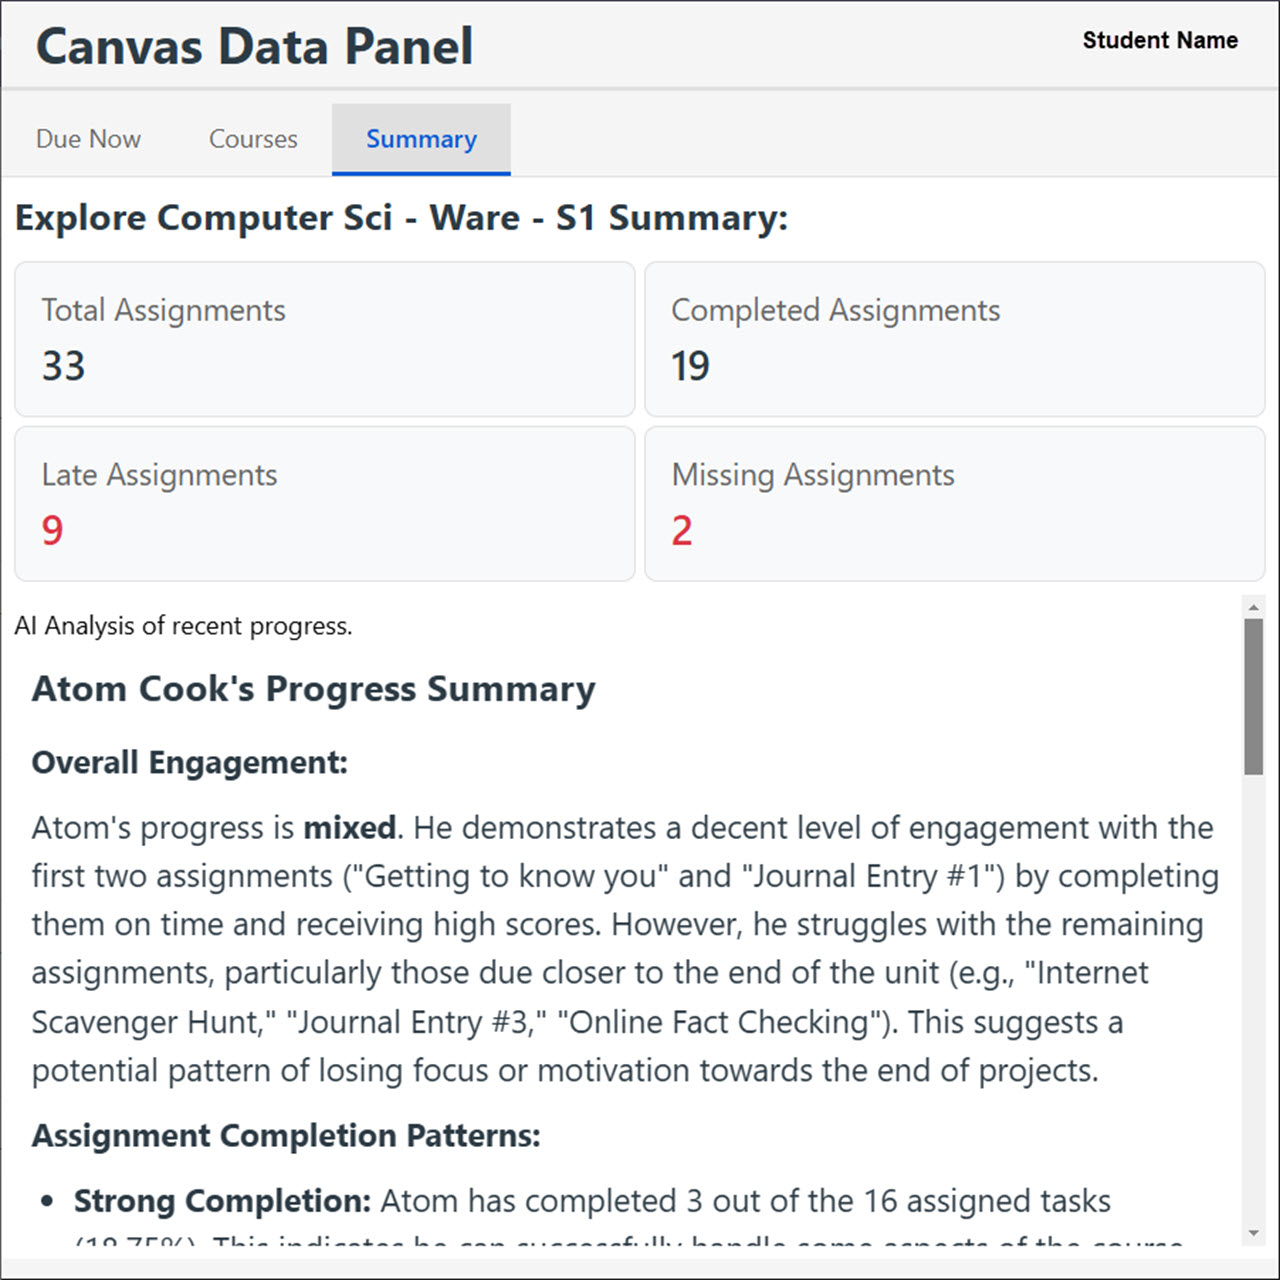This screenshot has height=1280, width=1280.
Task: Open the Courses tab
Action: coord(253,139)
